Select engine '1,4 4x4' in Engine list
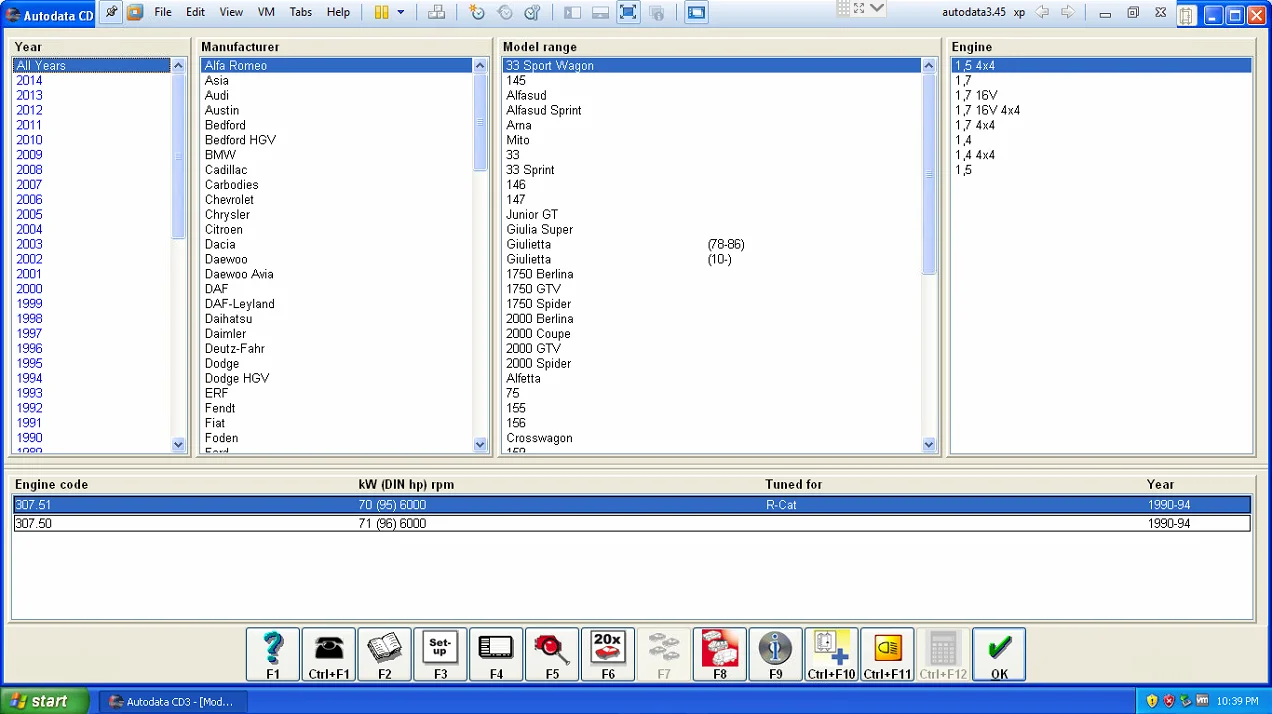 [x=975, y=155]
